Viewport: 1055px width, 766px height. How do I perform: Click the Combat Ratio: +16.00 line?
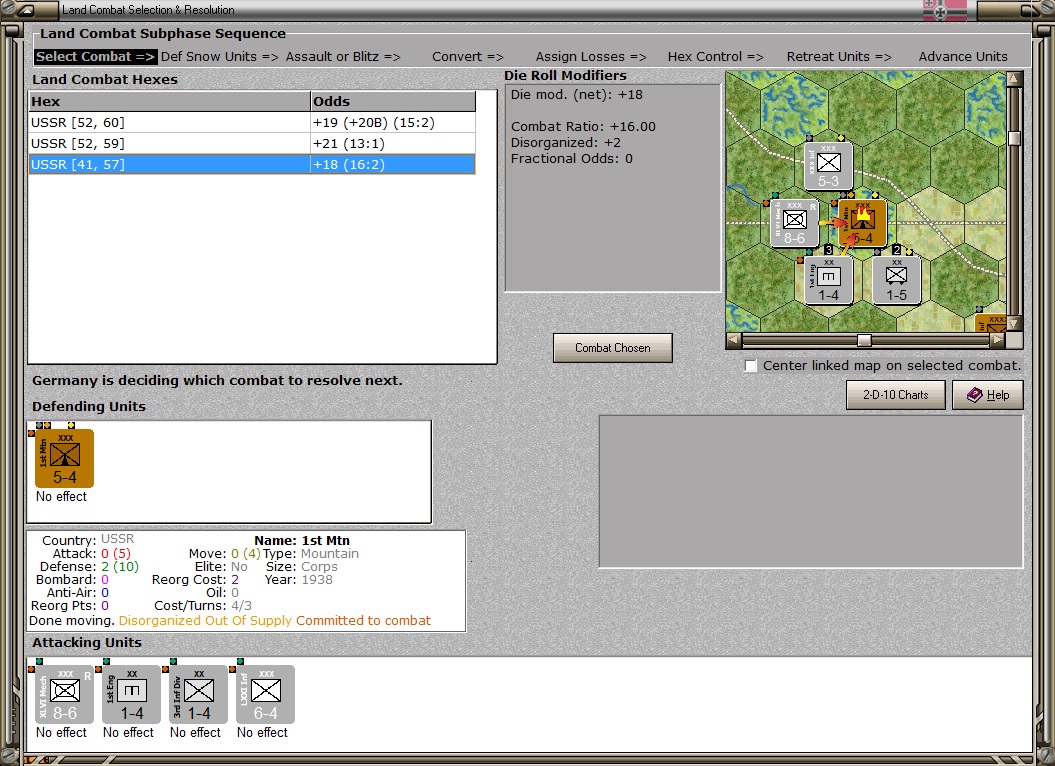click(583, 127)
